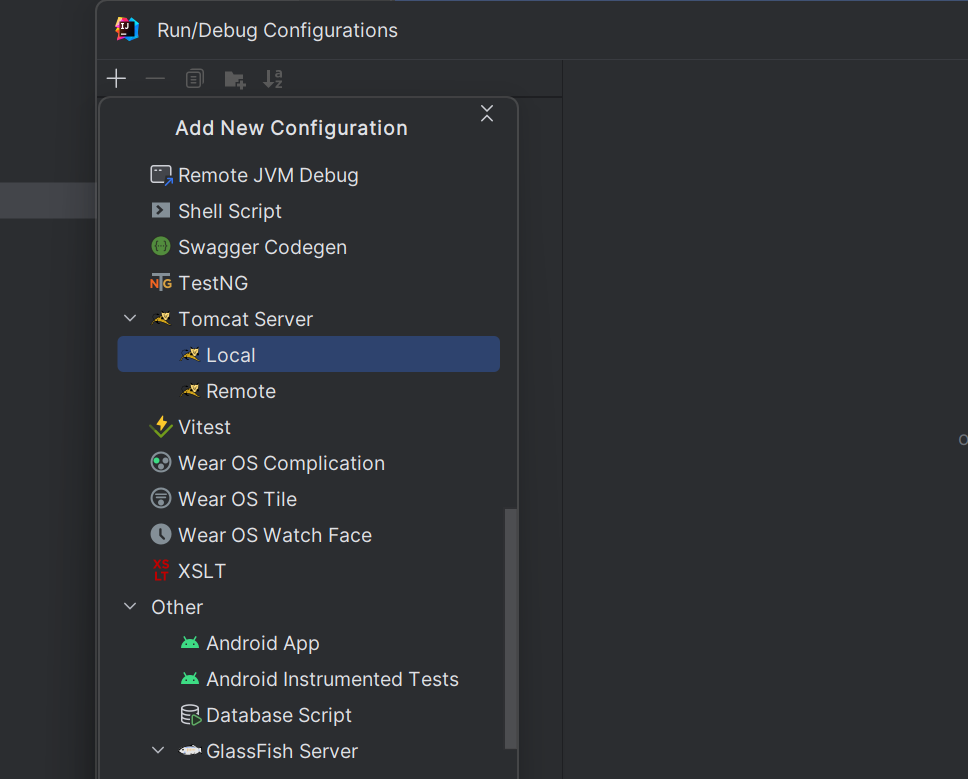Click the TestNG icon
The height and width of the screenshot is (779, 968).
pyautogui.click(x=161, y=283)
